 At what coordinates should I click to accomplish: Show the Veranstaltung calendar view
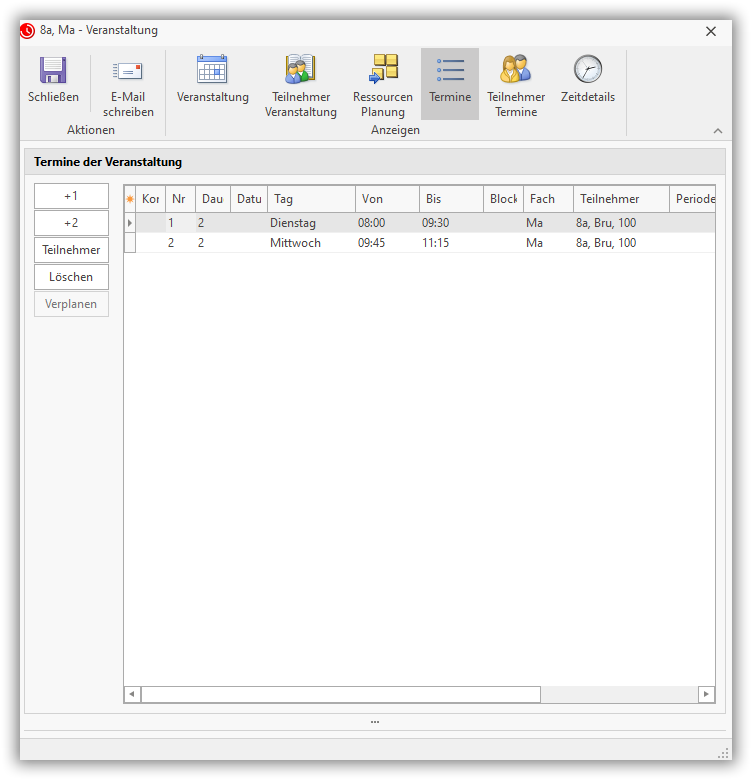click(212, 70)
